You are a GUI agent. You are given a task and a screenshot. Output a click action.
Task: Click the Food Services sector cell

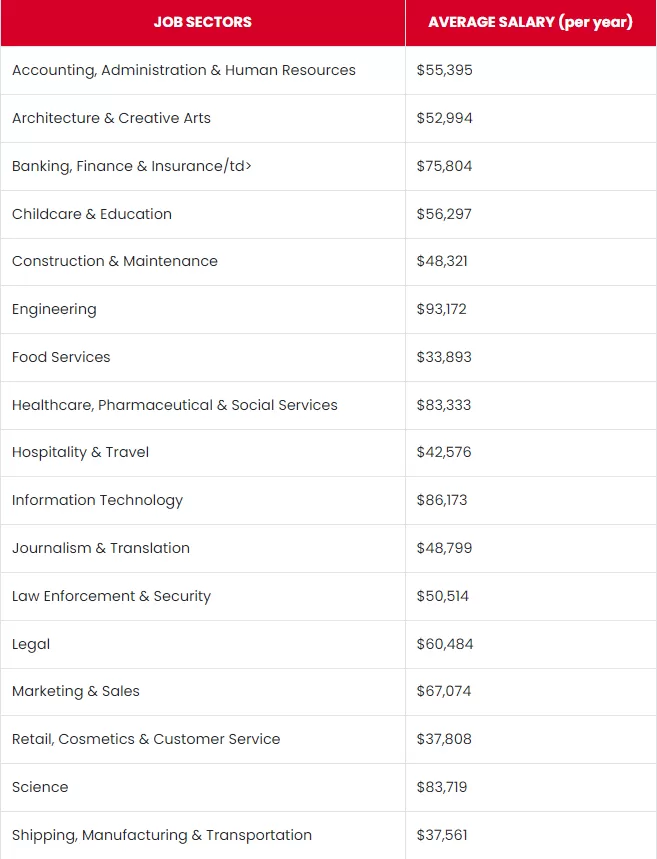(x=203, y=357)
